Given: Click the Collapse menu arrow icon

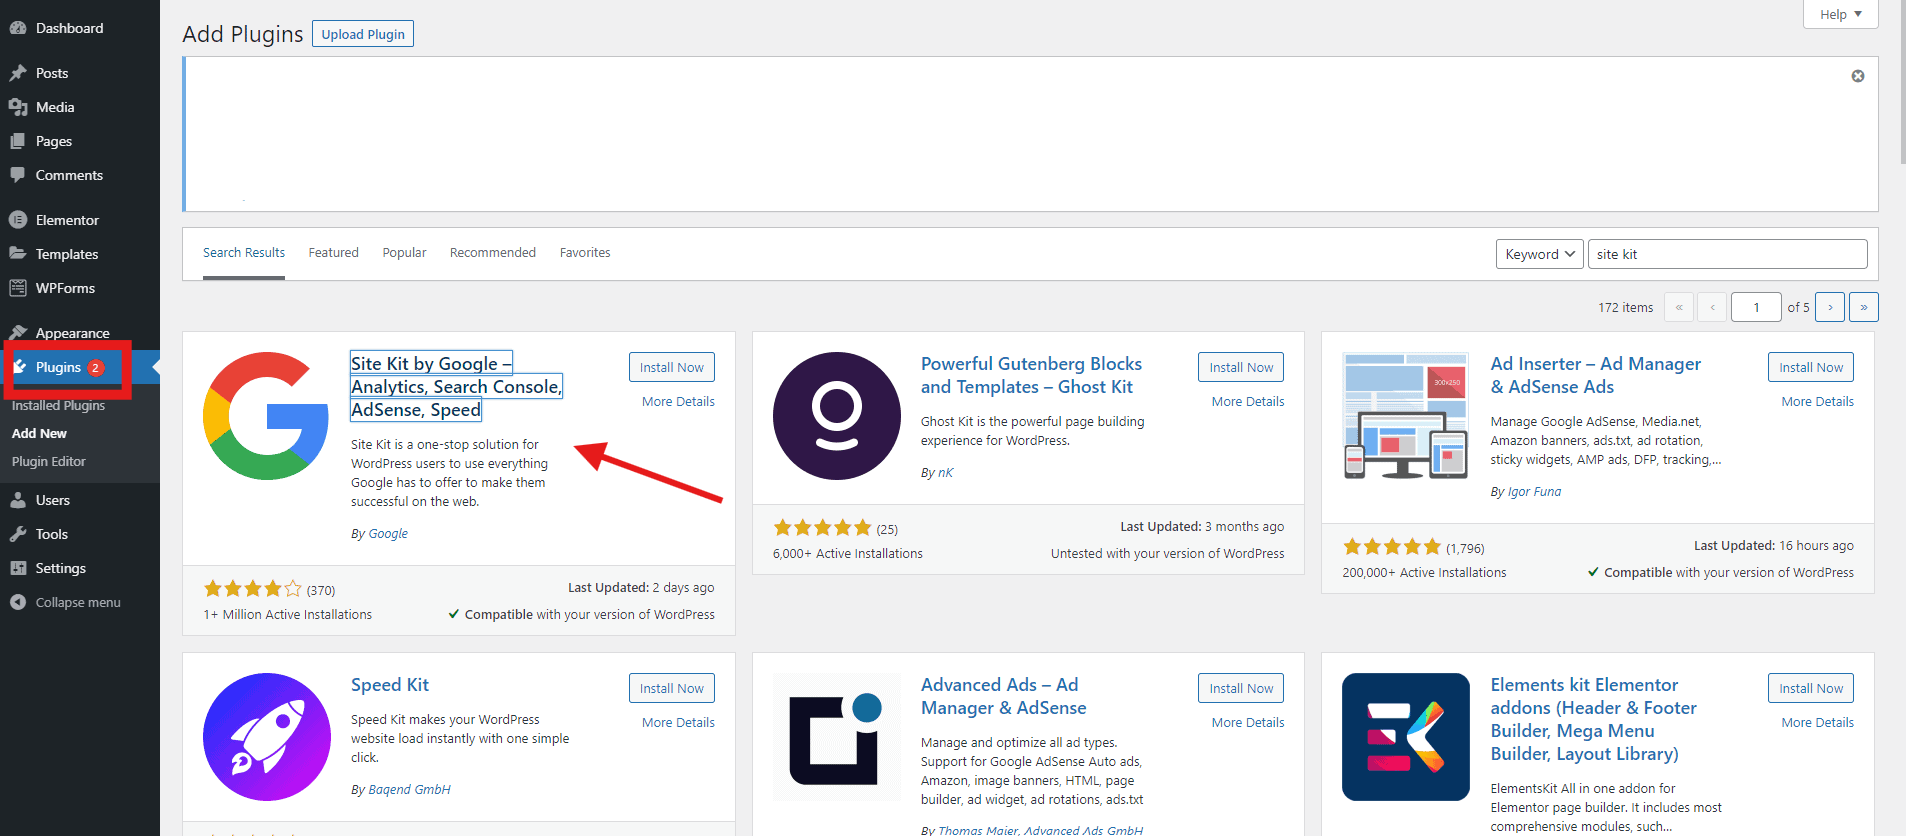Looking at the screenshot, I should [18, 602].
